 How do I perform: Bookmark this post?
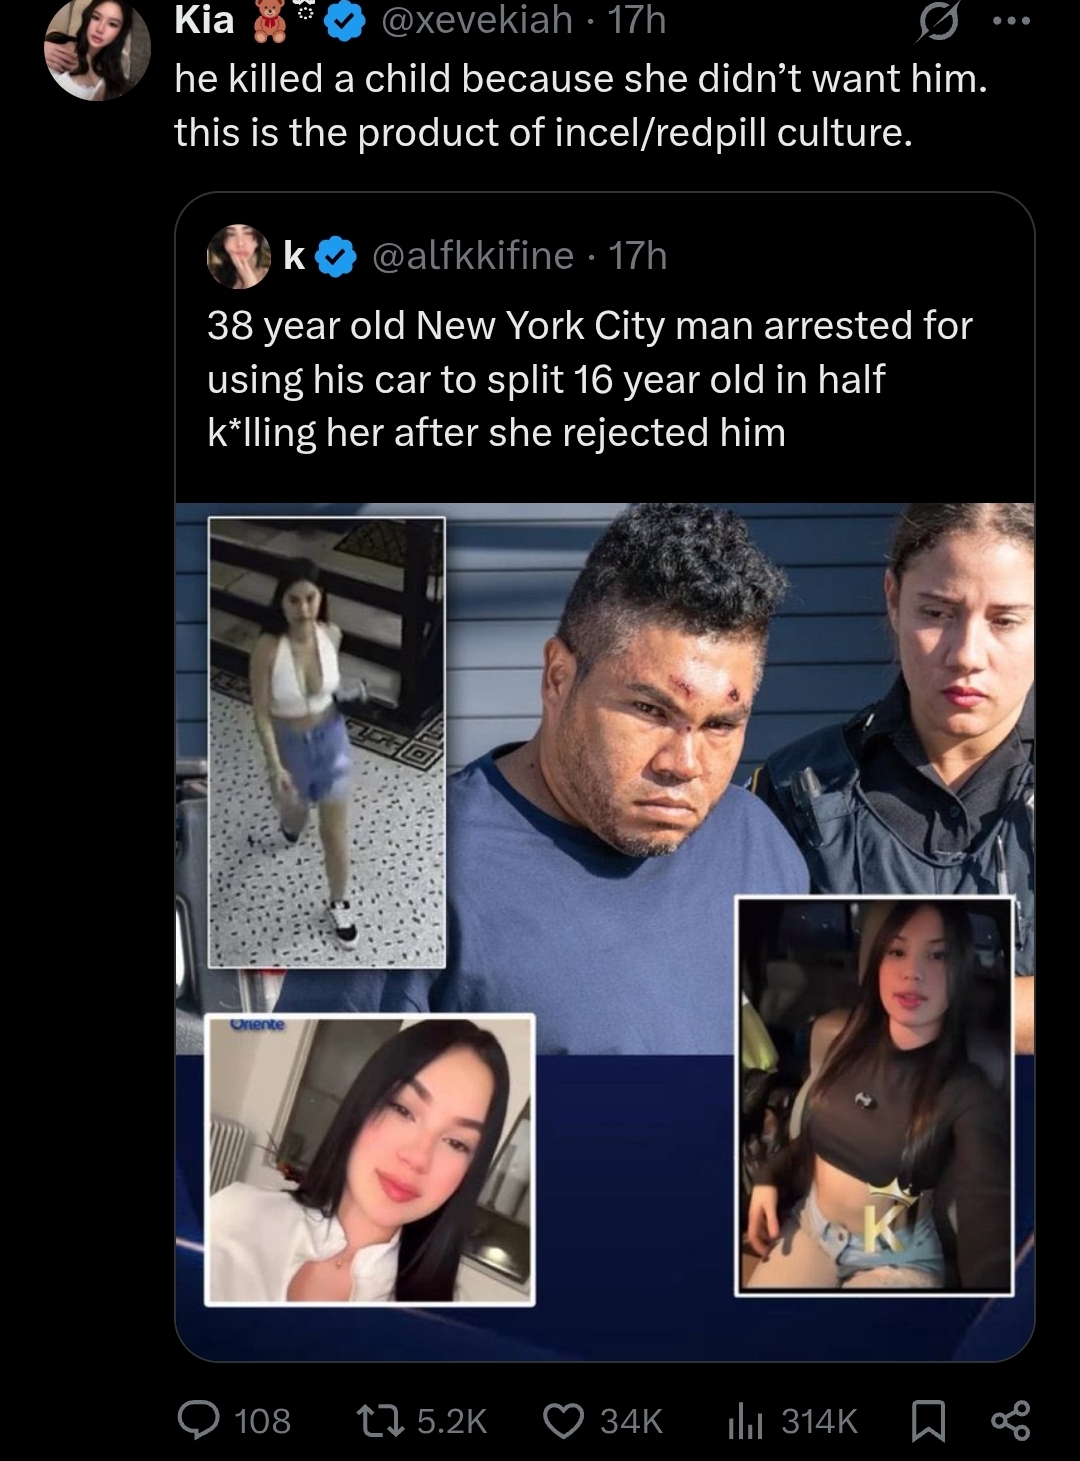pyautogui.click(x=928, y=1421)
